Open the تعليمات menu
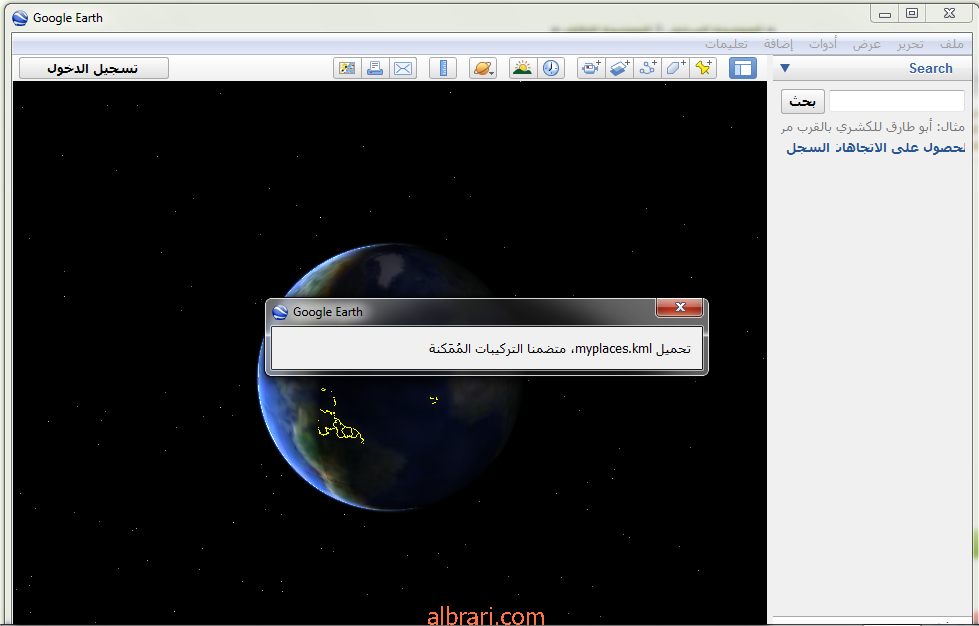This screenshot has height=626, width=979. [726, 44]
